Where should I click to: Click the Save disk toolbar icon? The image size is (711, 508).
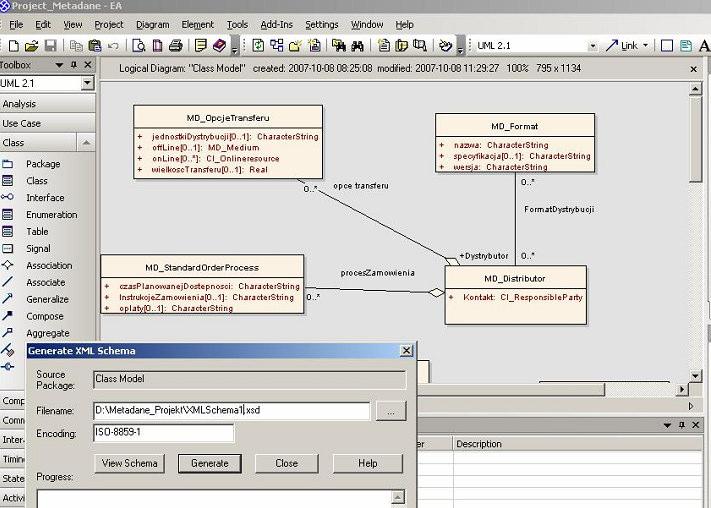click(50, 45)
